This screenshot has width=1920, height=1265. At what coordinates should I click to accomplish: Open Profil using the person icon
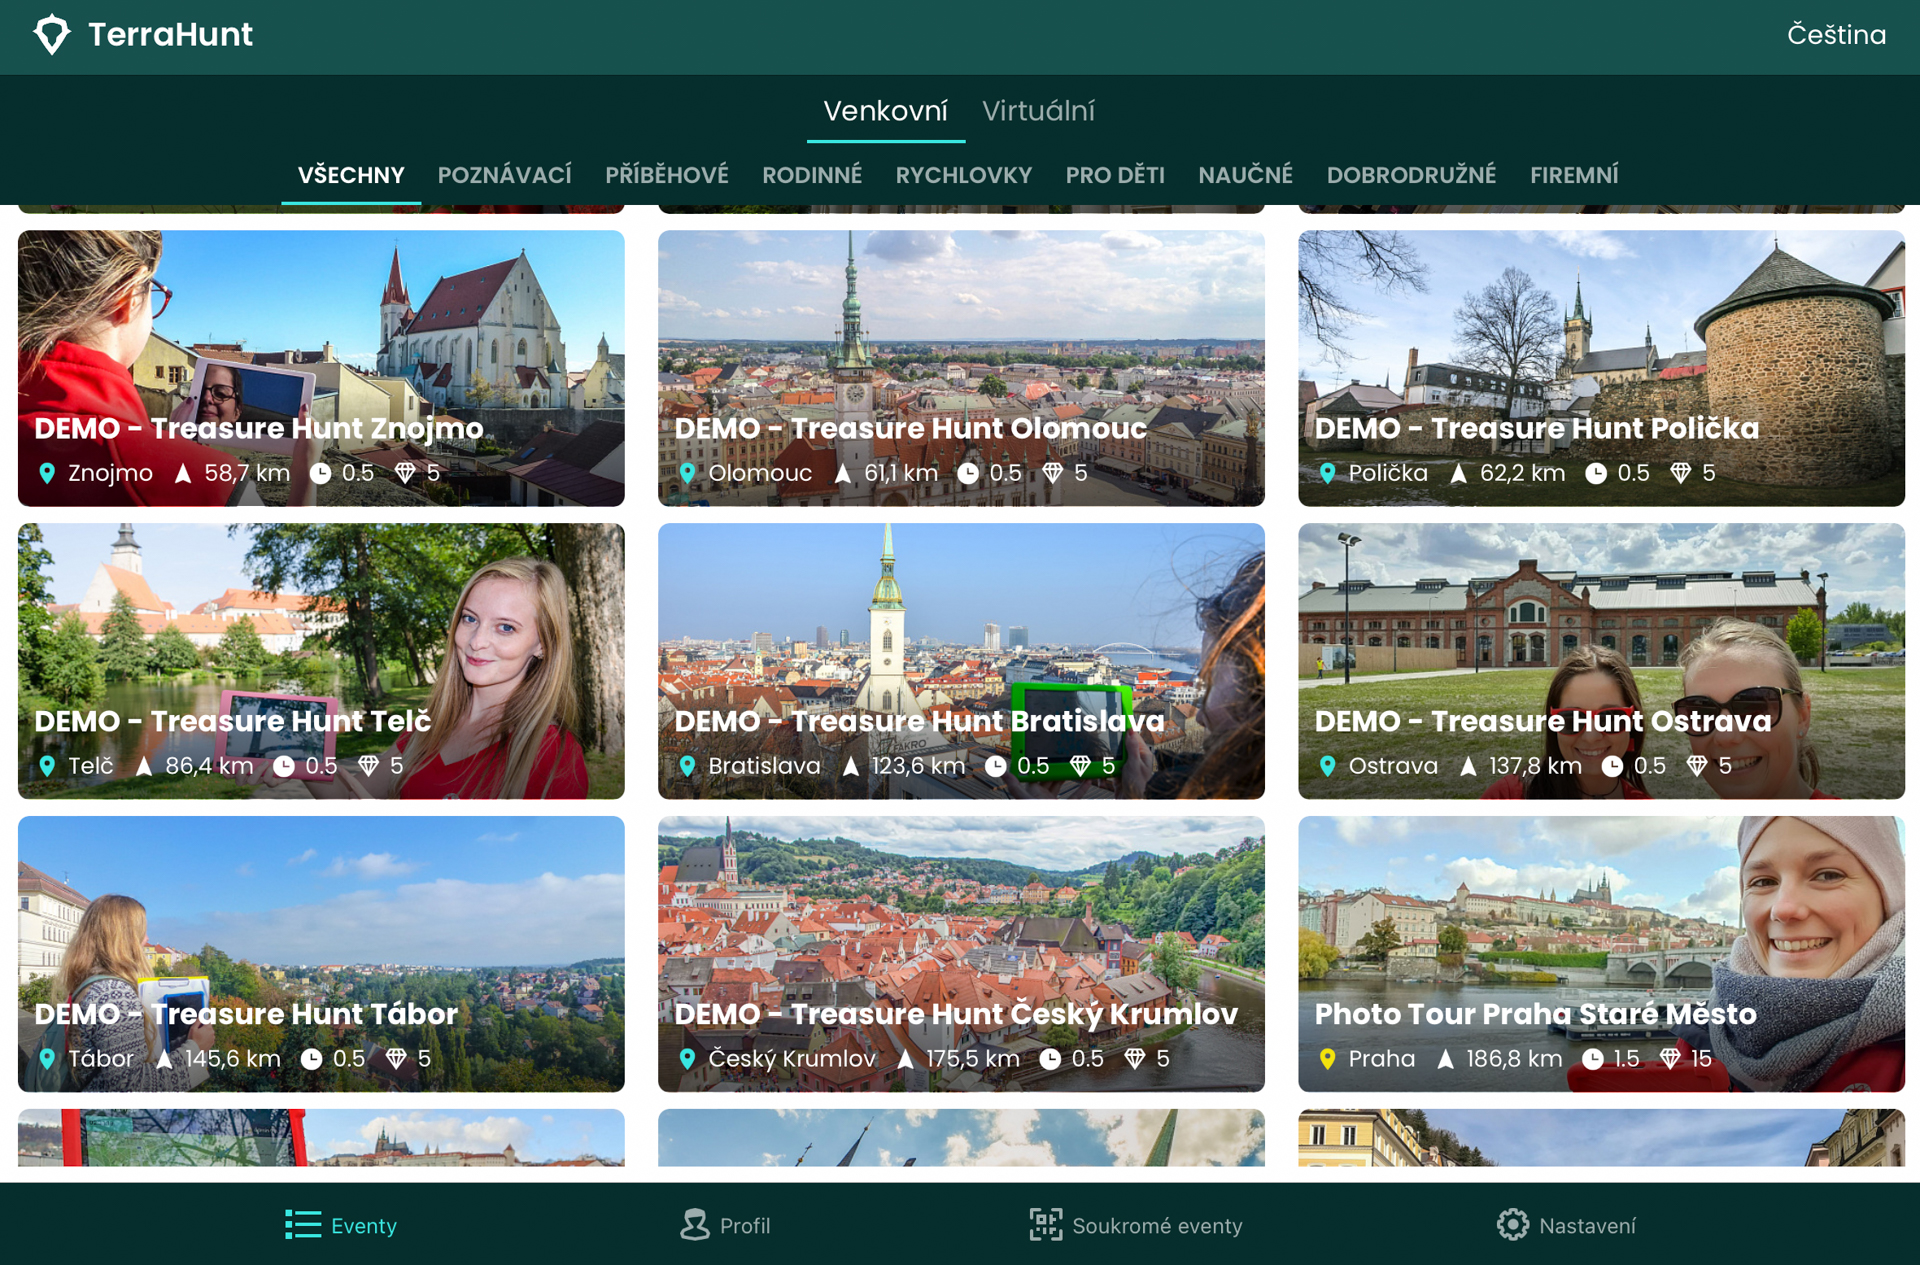tap(694, 1224)
